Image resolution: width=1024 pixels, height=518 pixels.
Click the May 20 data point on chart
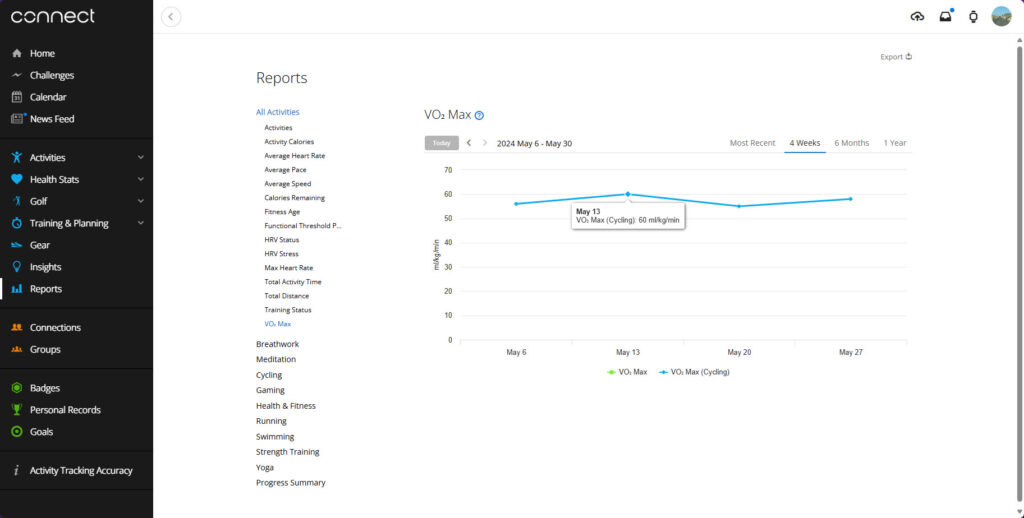point(739,206)
